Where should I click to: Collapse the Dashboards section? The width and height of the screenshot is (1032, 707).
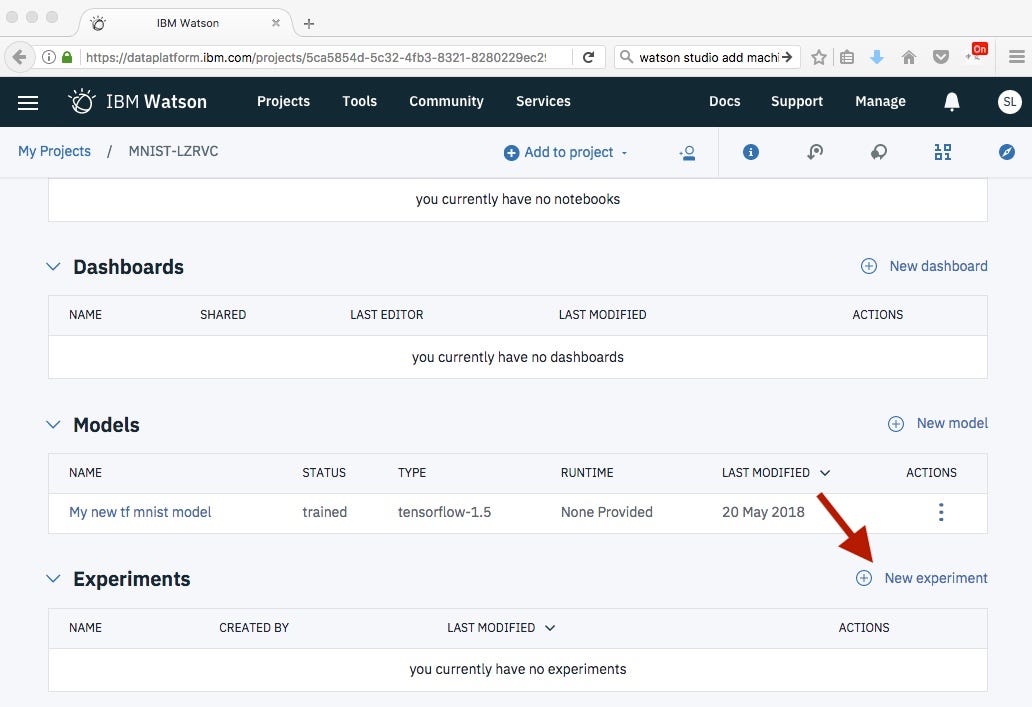[x=53, y=267]
